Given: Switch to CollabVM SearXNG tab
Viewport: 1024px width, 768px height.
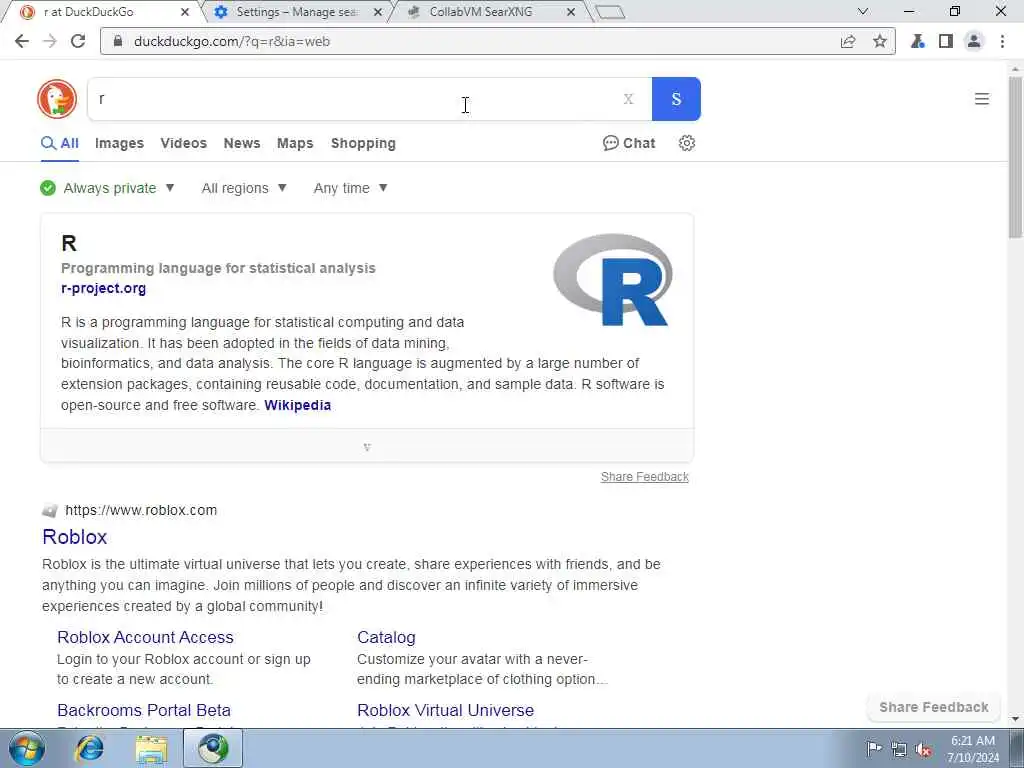Looking at the screenshot, I should pos(481,12).
